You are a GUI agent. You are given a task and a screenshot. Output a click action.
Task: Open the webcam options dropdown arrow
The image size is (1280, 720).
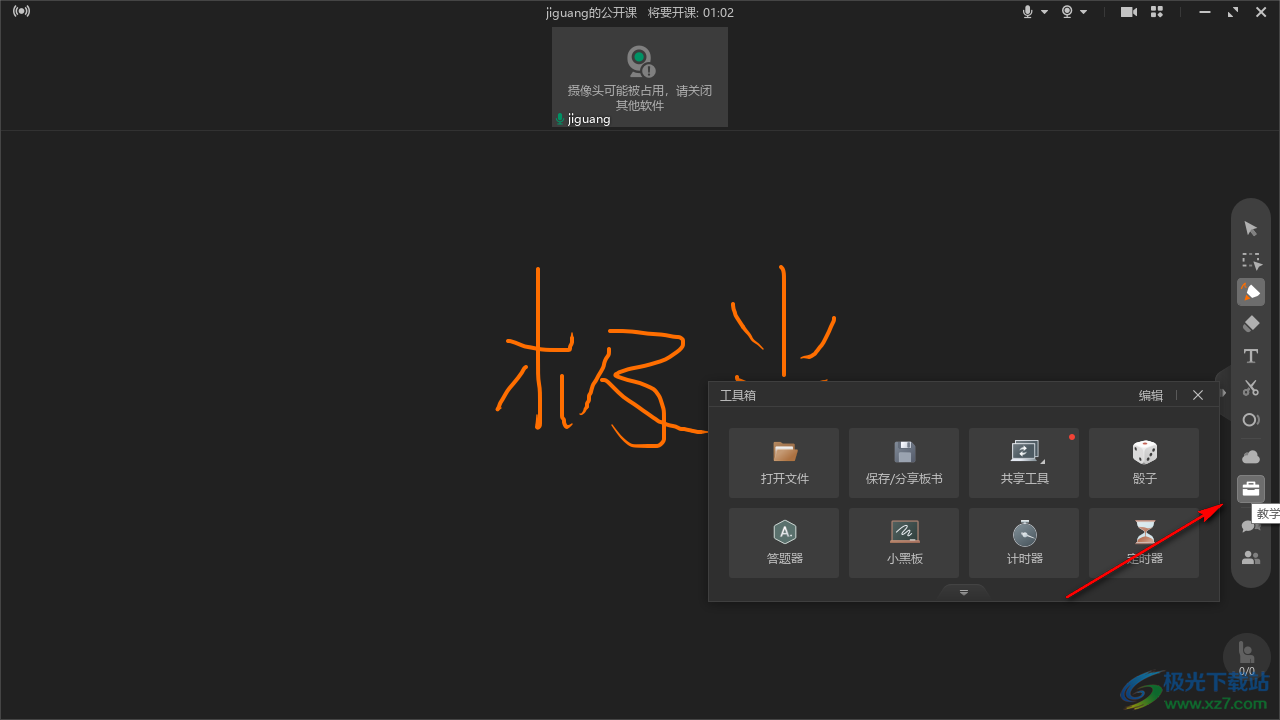click(1084, 12)
